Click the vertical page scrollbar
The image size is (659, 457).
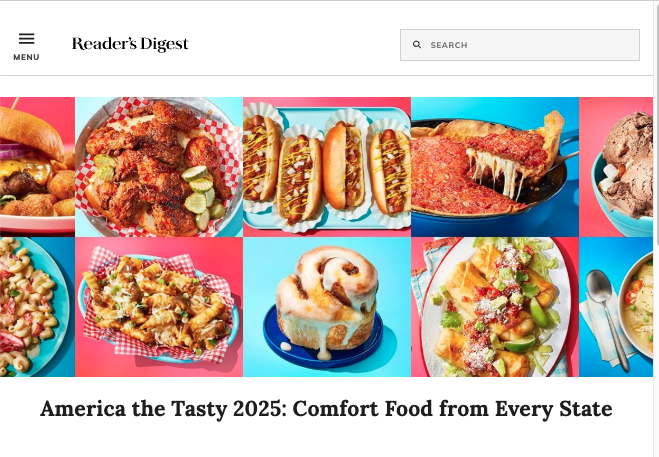coord(656,228)
